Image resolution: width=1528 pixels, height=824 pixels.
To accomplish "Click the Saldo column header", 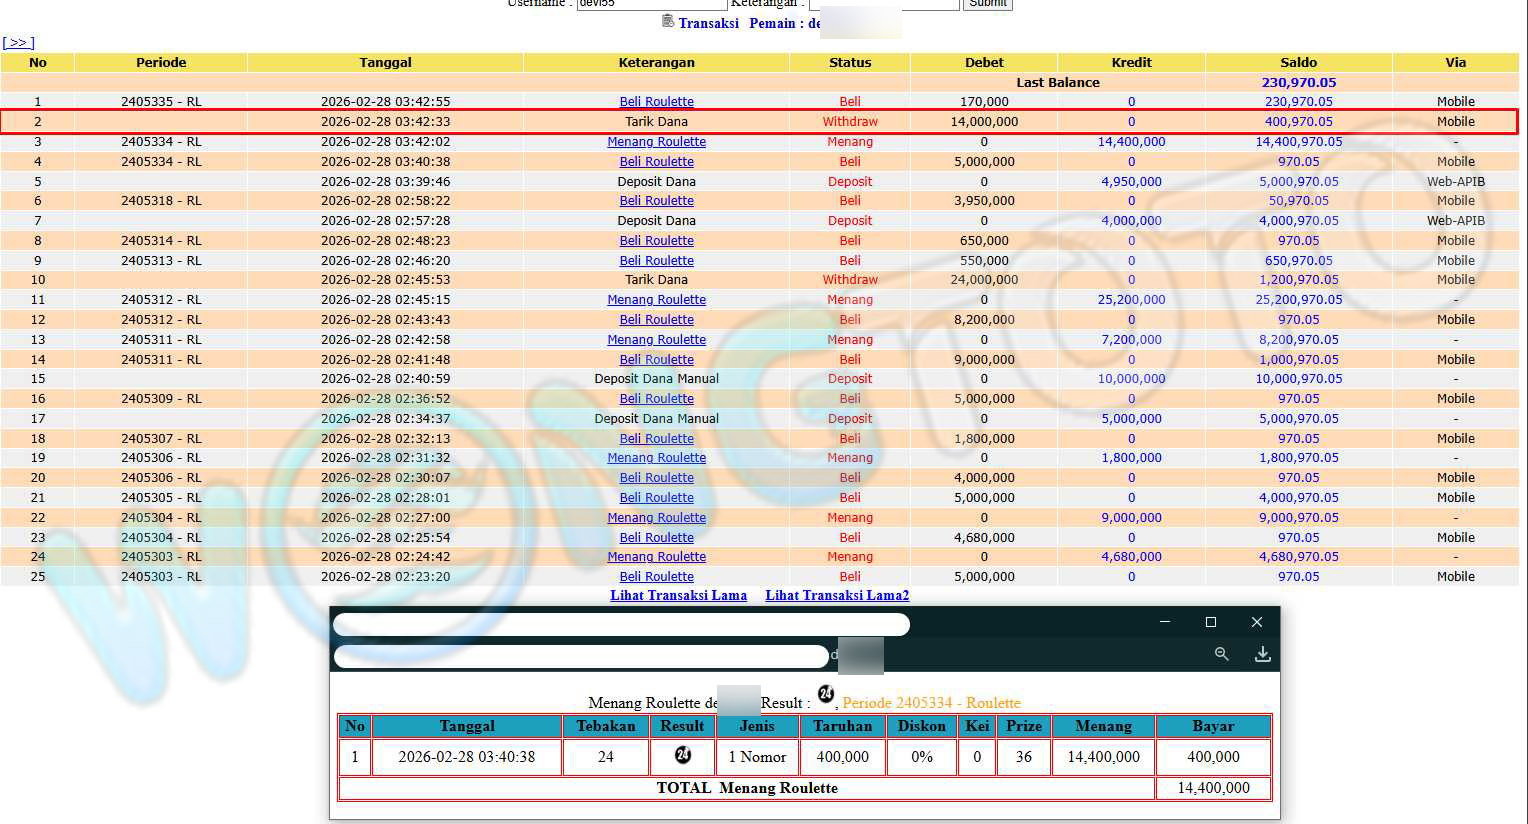I will pyautogui.click(x=1298, y=62).
